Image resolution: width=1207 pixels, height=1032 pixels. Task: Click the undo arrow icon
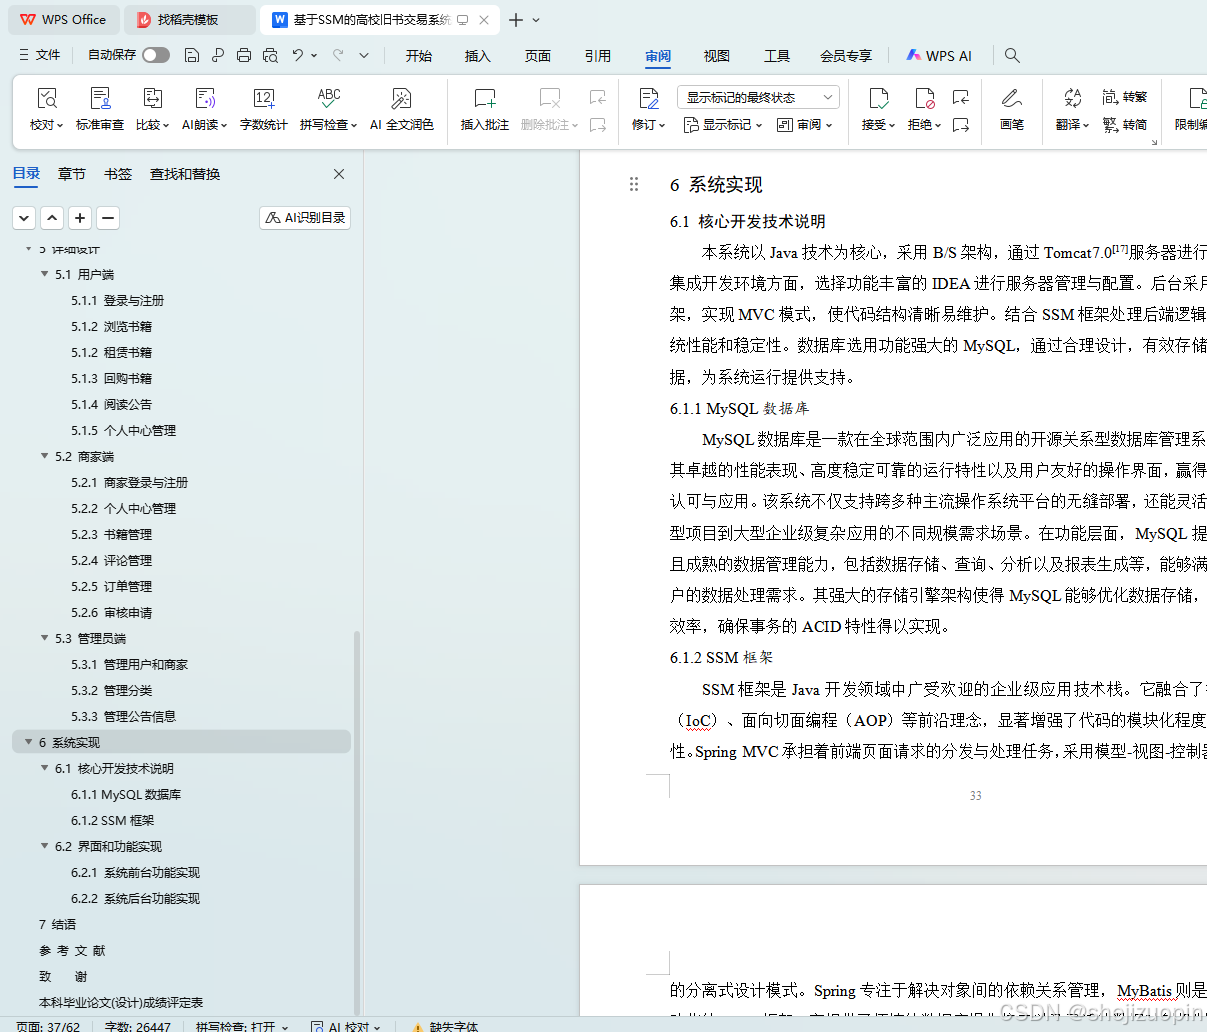click(298, 55)
